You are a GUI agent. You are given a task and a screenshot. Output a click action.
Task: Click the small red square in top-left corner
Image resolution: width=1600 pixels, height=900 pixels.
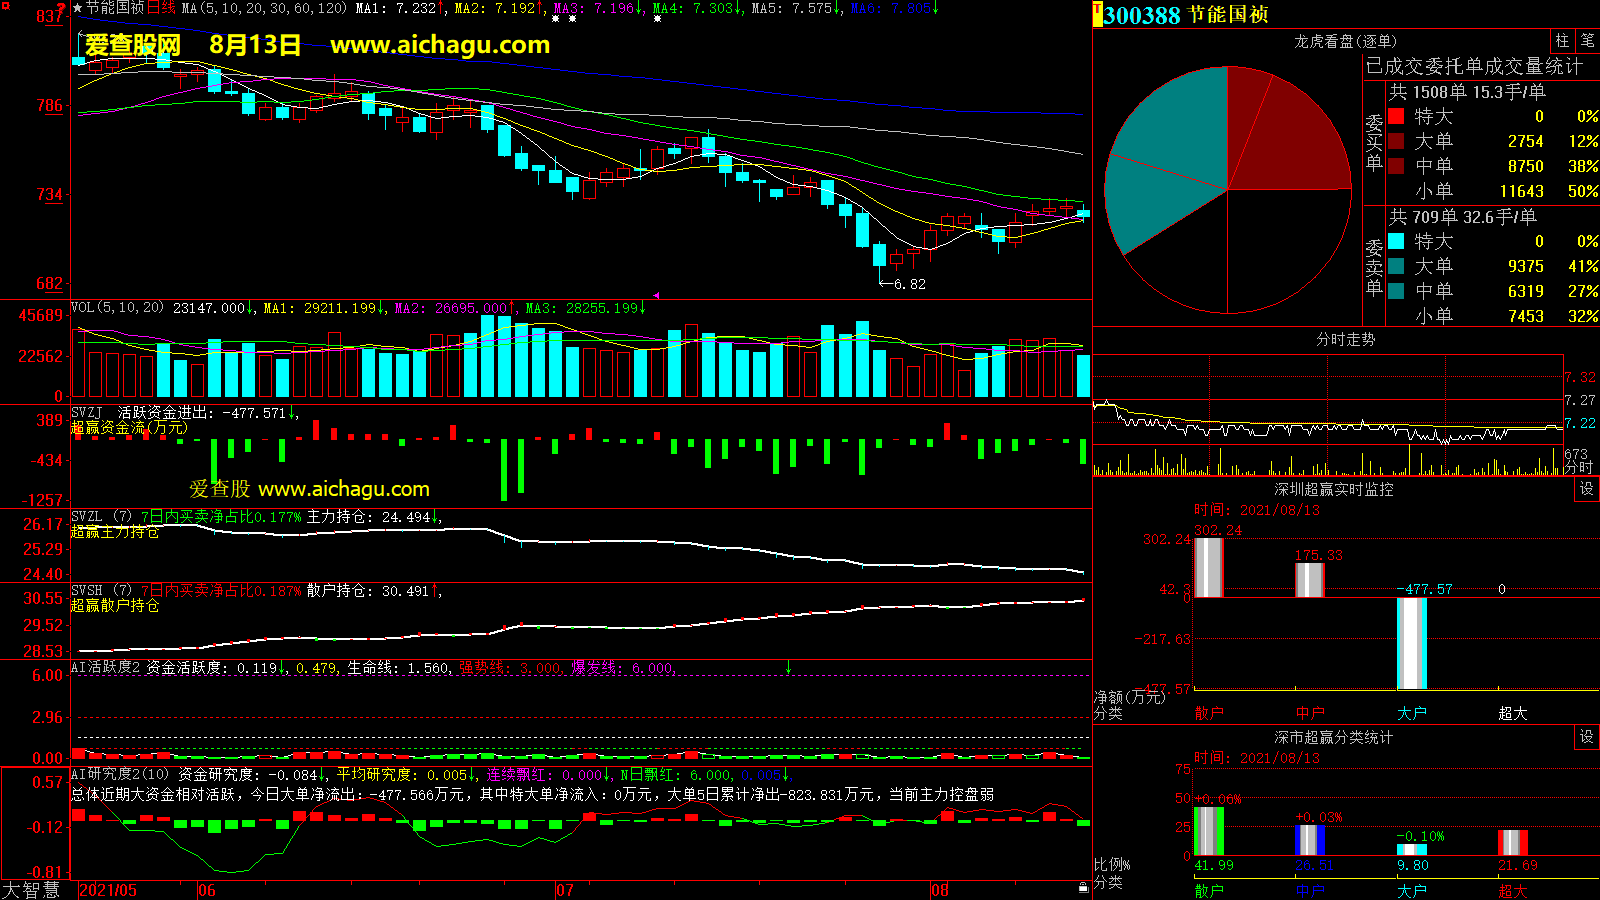point(6,7)
